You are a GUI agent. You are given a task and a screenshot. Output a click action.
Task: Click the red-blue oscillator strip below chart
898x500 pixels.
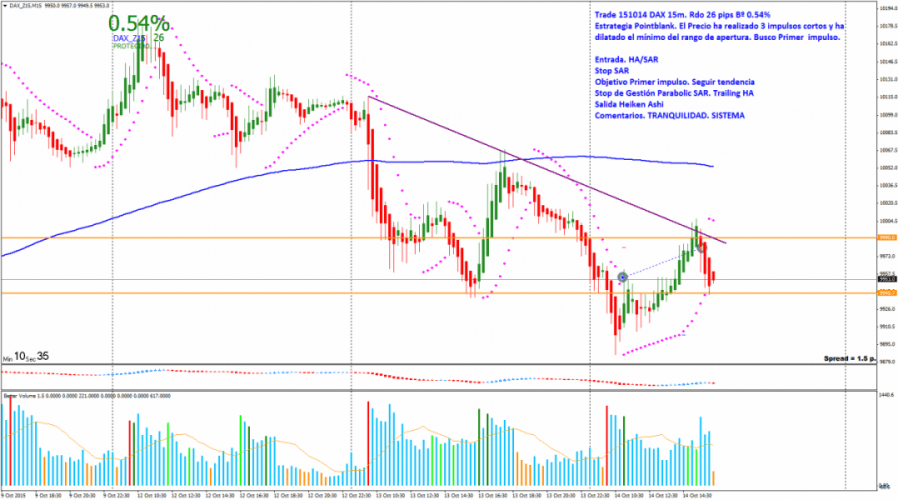[400, 375]
